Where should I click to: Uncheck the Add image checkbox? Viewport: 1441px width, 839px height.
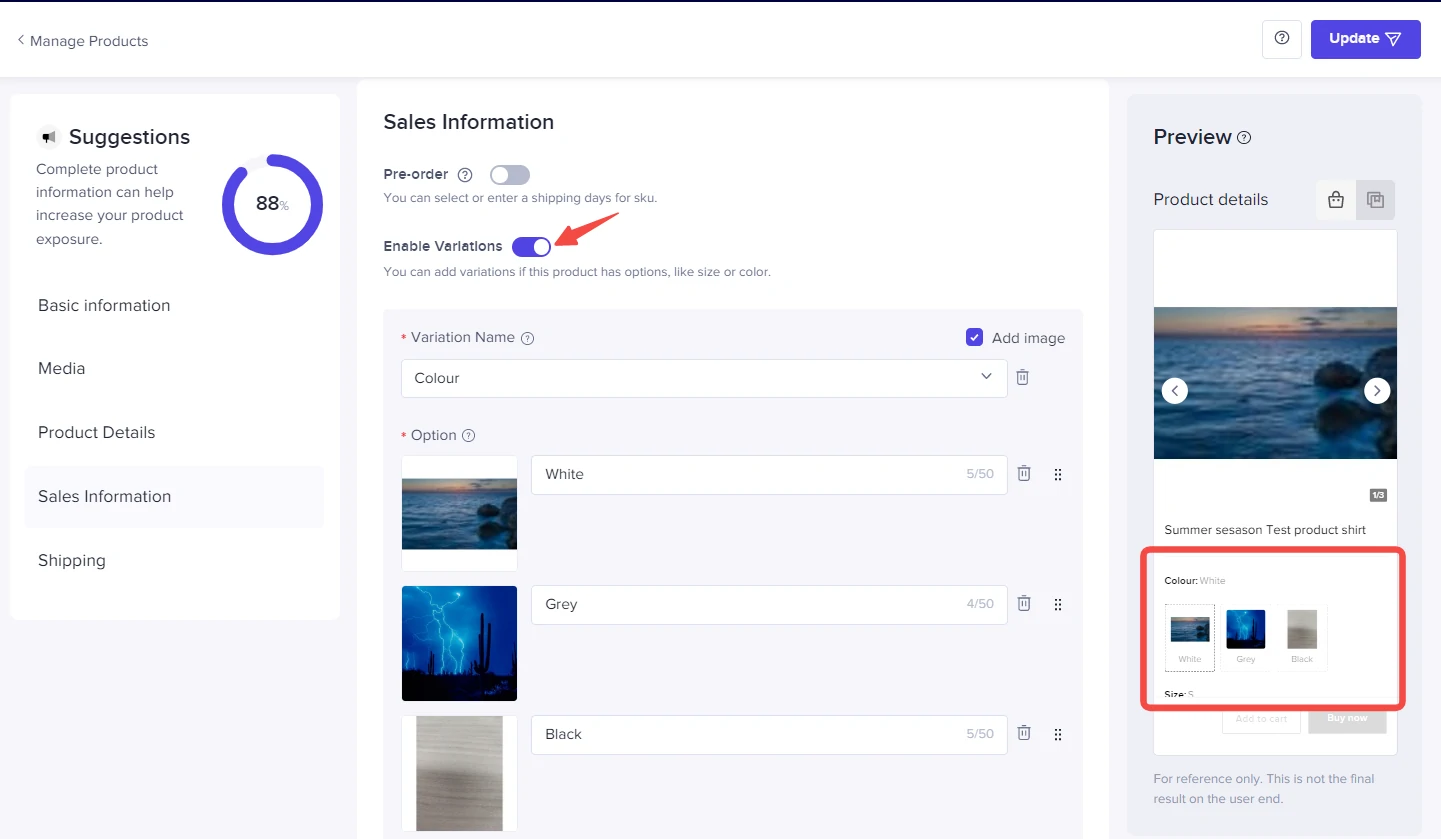[x=974, y=338]
